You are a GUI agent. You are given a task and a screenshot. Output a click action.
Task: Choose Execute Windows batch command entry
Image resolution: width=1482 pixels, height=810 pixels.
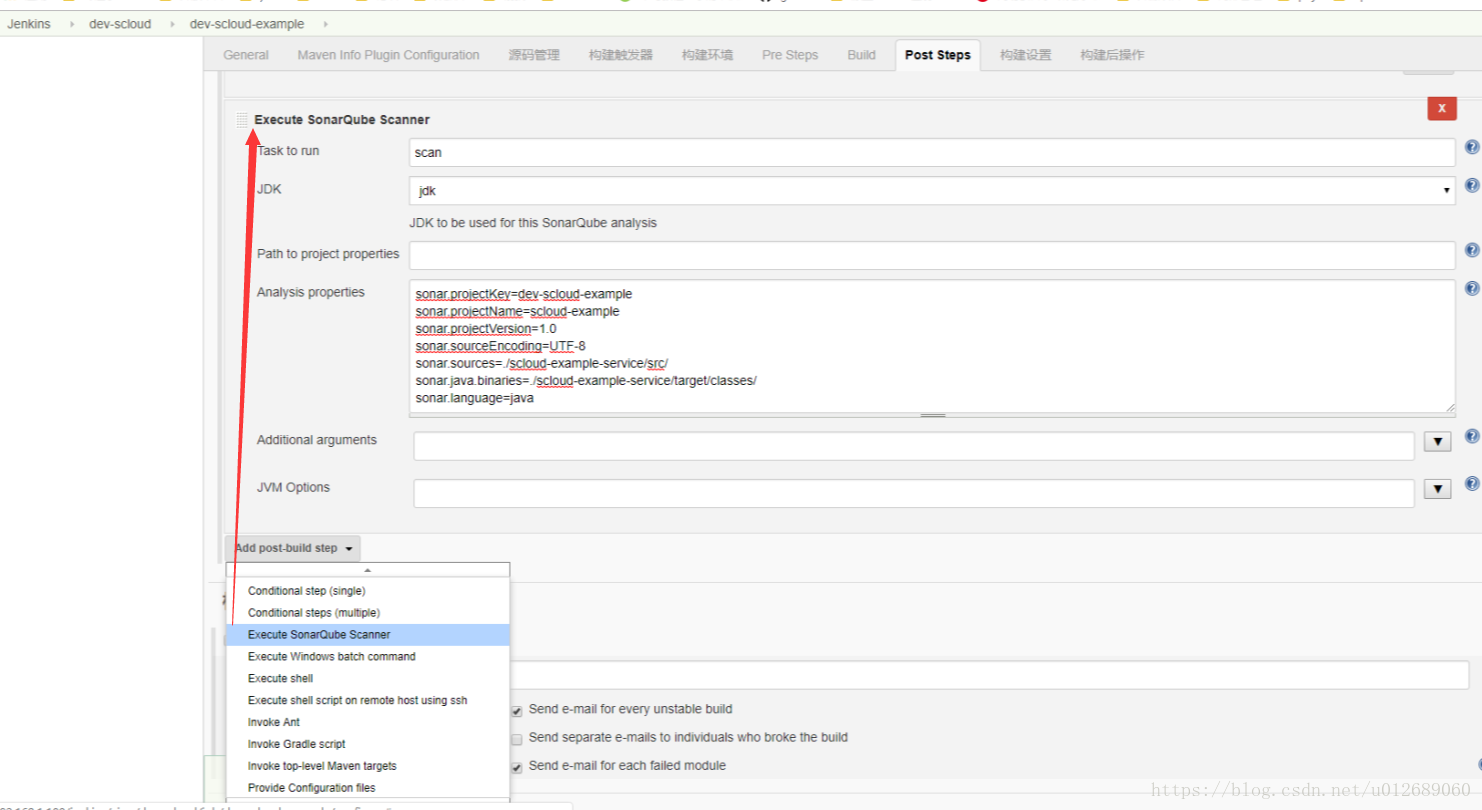368,657
